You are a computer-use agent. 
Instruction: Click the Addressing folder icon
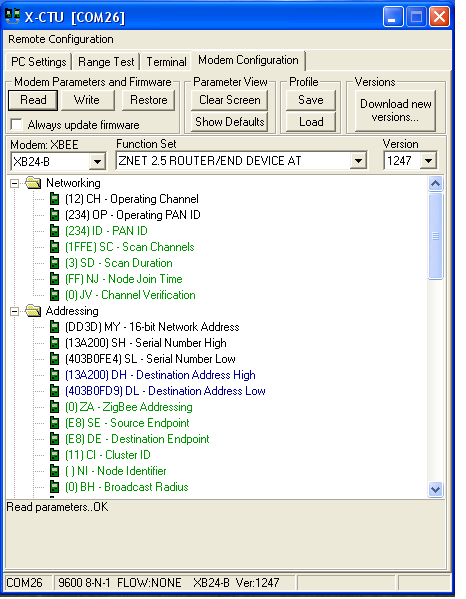coord(33,311)
